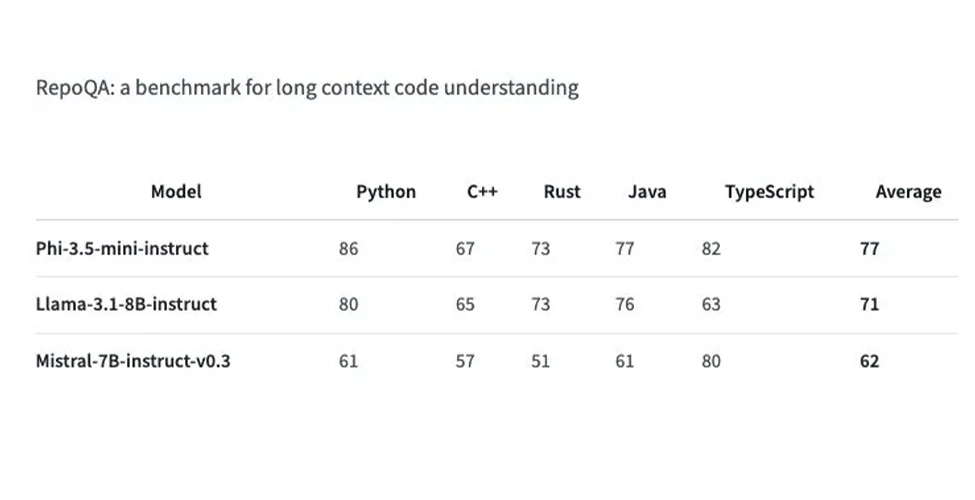Click the Java column header
This screenshot has height=500, width=975.
point(647,192)
